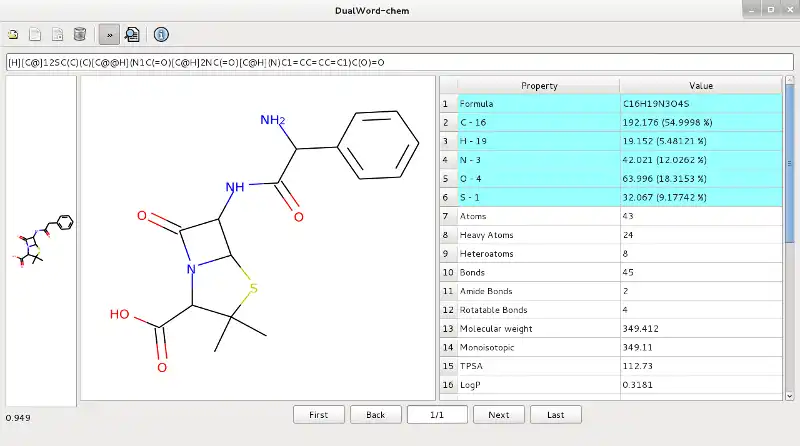Select the Formula property row
The width and height of the screenshot is (800, 446).
pyautogui.click(x=611, y=104)
